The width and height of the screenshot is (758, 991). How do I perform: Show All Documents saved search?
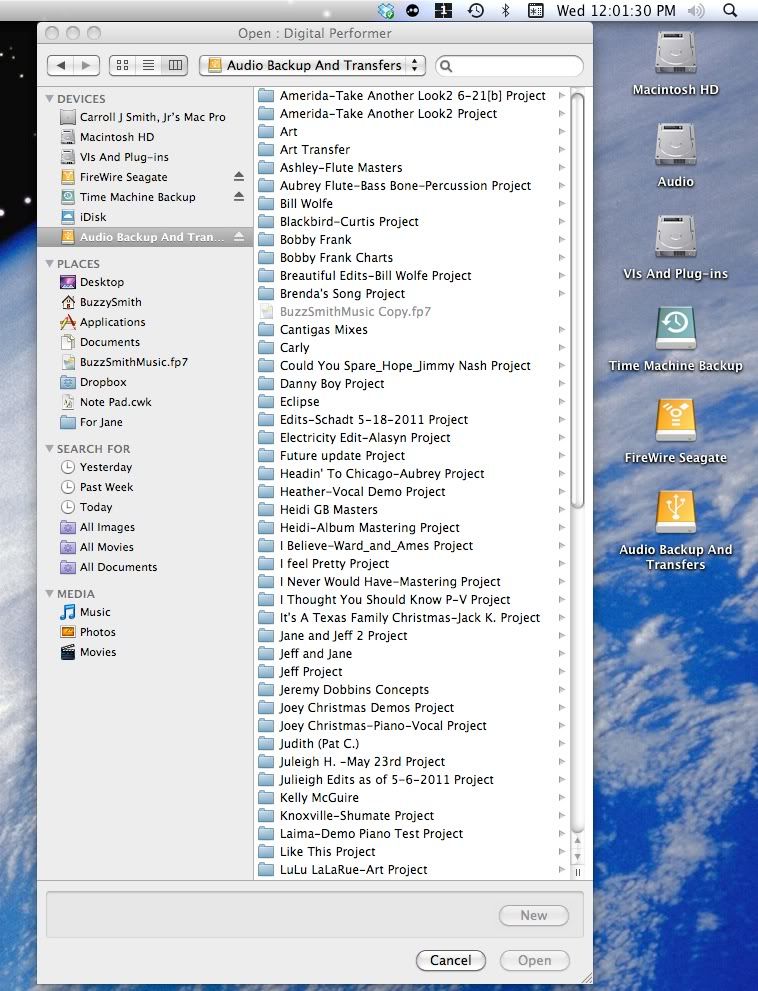pyautogui.click(x=145, y=567)
